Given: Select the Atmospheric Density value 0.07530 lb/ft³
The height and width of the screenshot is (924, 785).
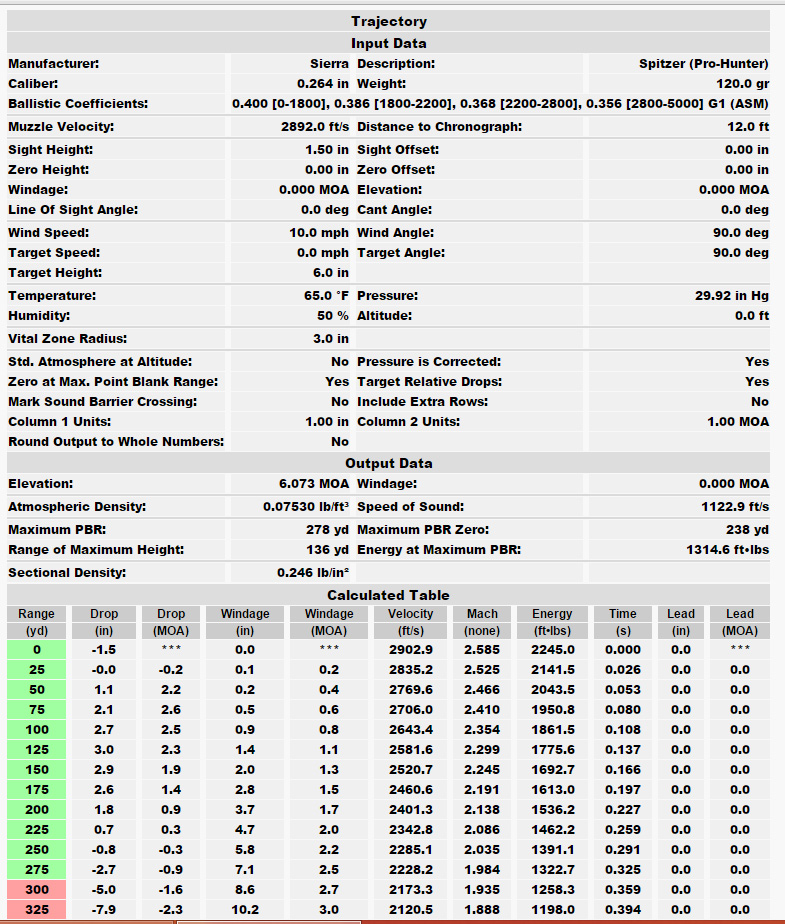Looking at the screenshot, I should [x=306, y=507].
